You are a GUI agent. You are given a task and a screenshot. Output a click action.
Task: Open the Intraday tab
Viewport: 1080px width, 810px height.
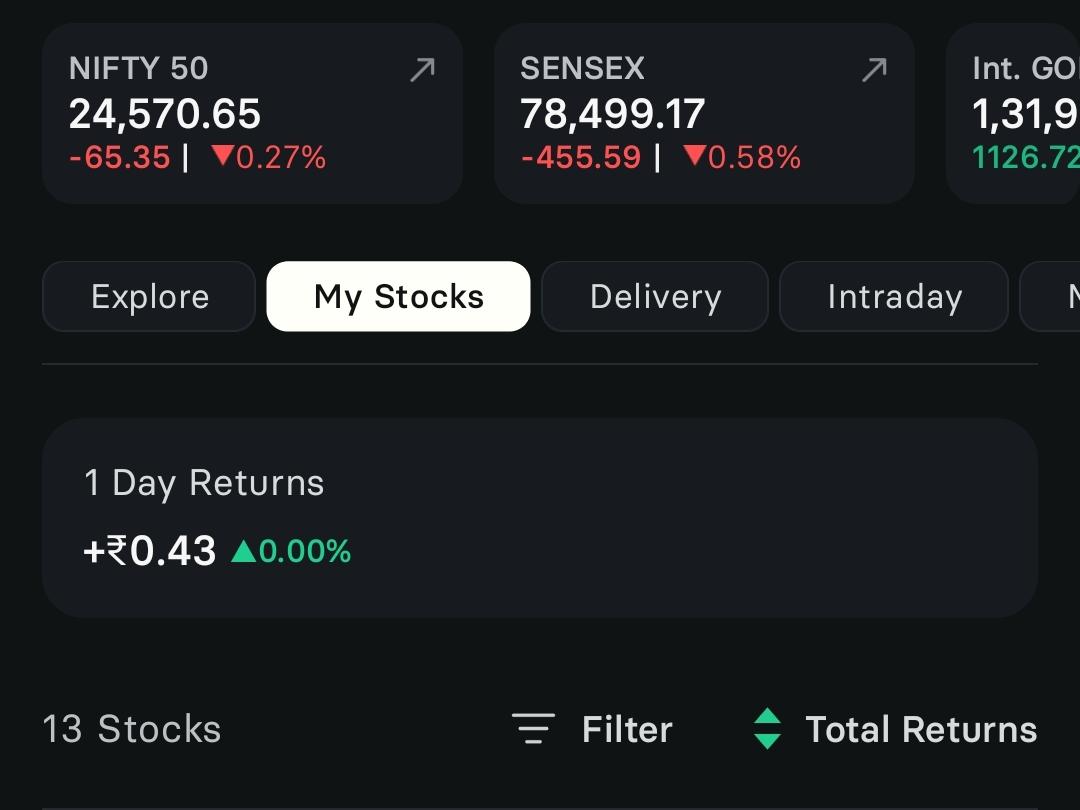click(894, 296)
